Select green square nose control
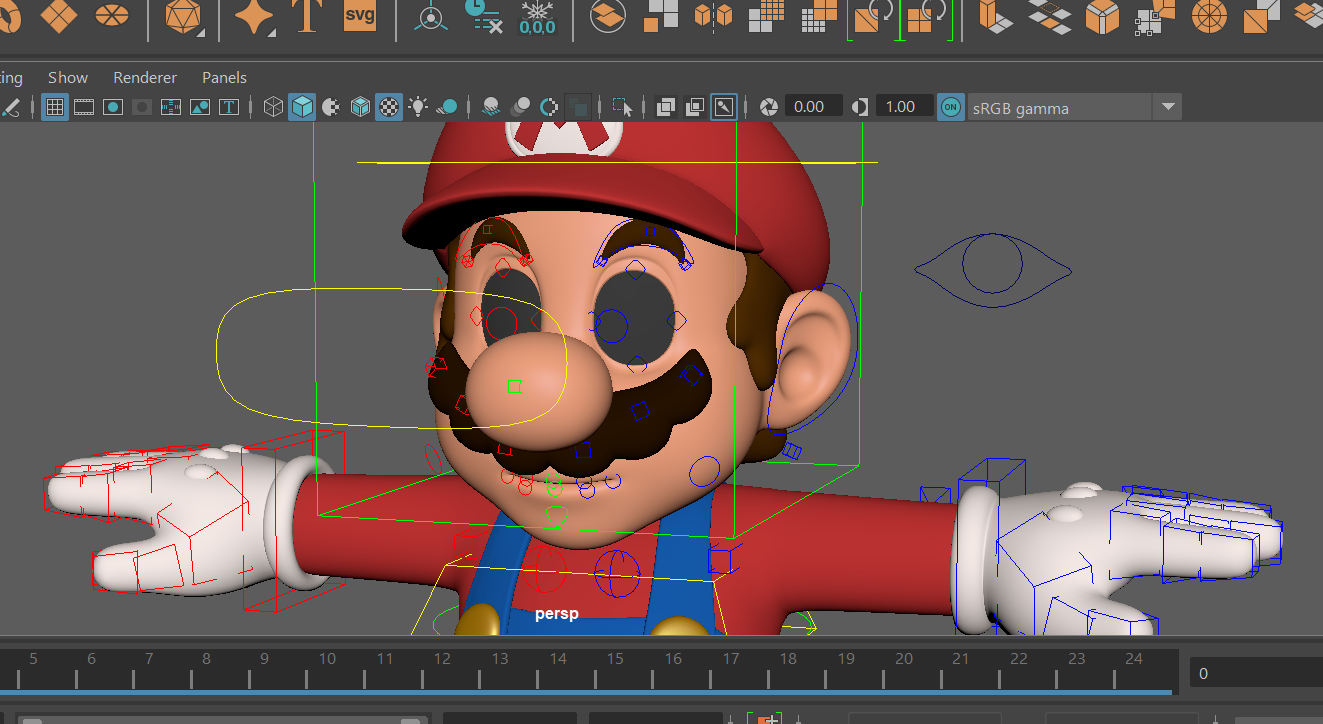 click(514, 386)
